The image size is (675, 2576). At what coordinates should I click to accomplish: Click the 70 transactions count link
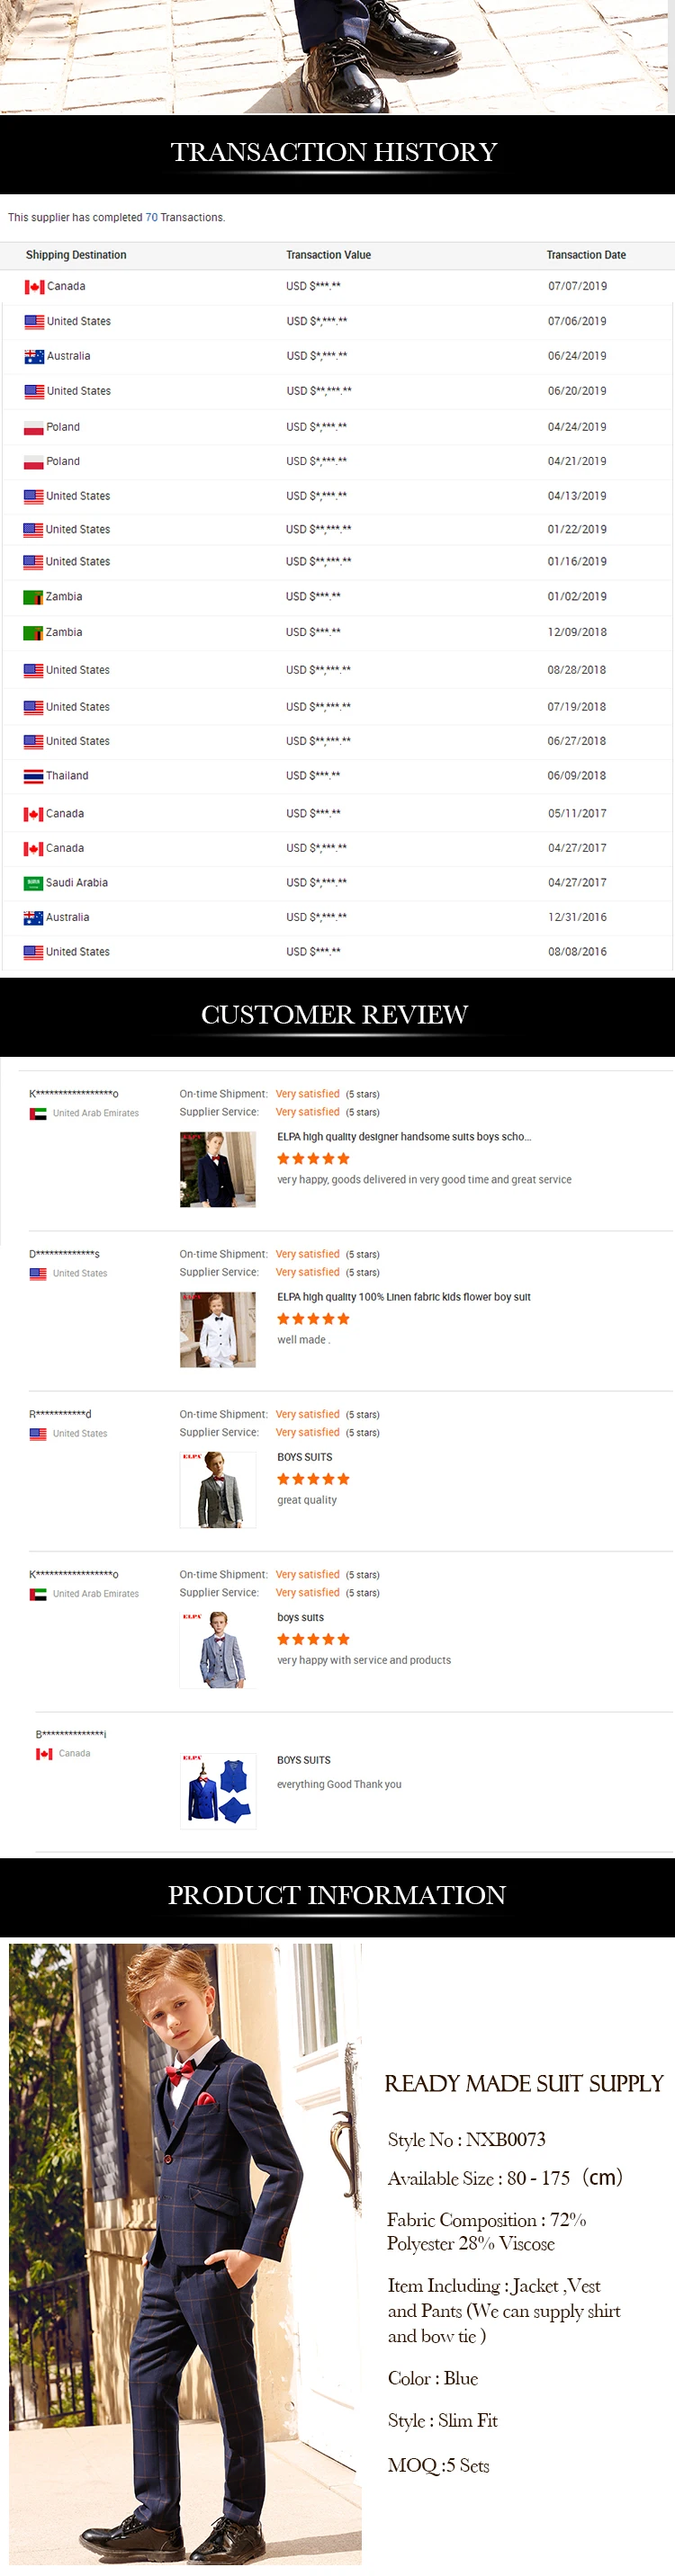tap(151, 217)
